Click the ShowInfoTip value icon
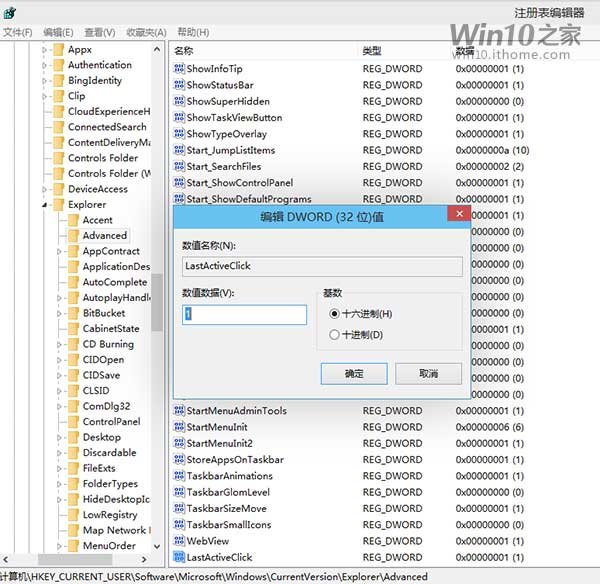The width and height of the screenshot is (600, 584). point(179,69)
